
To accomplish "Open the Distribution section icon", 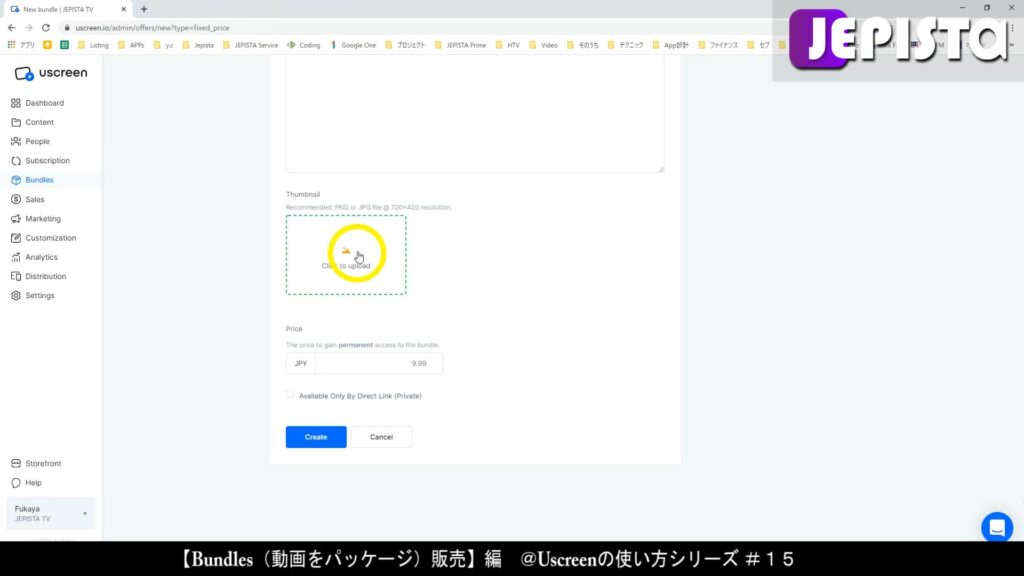I will [x=16, y=276].
